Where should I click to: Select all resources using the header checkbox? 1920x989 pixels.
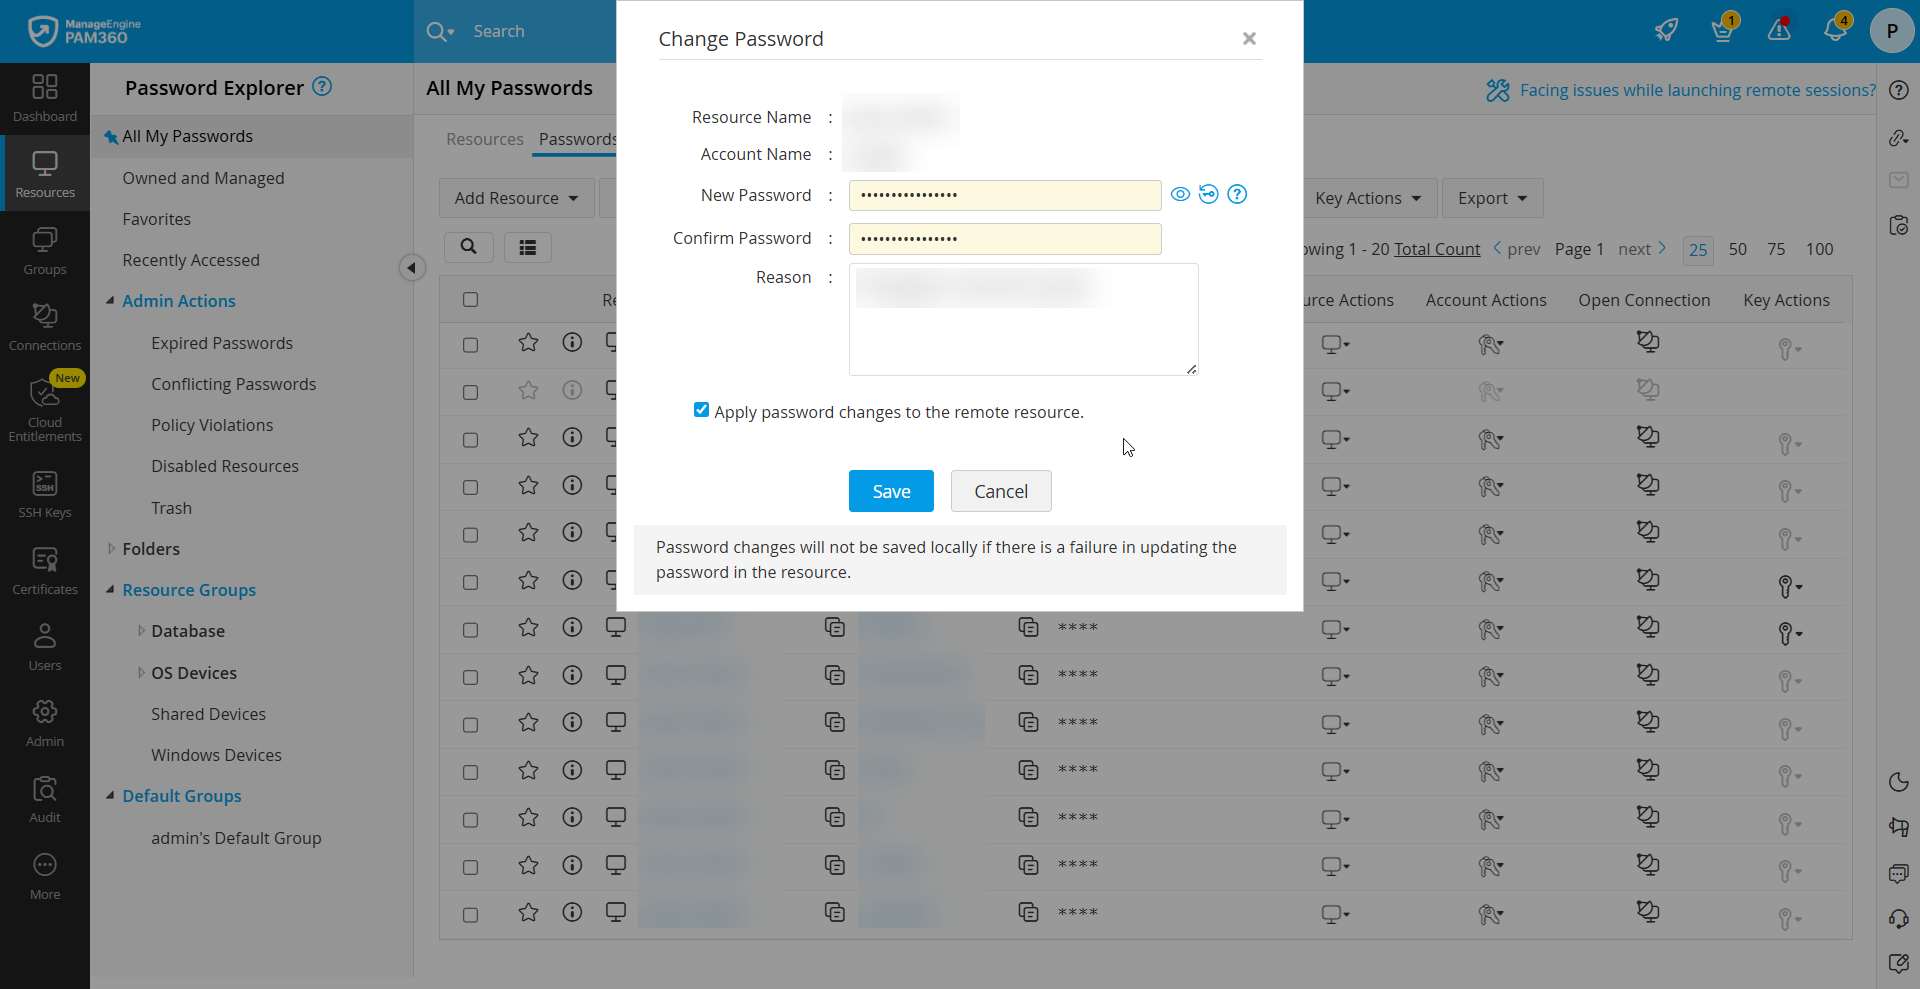point(470,299)
